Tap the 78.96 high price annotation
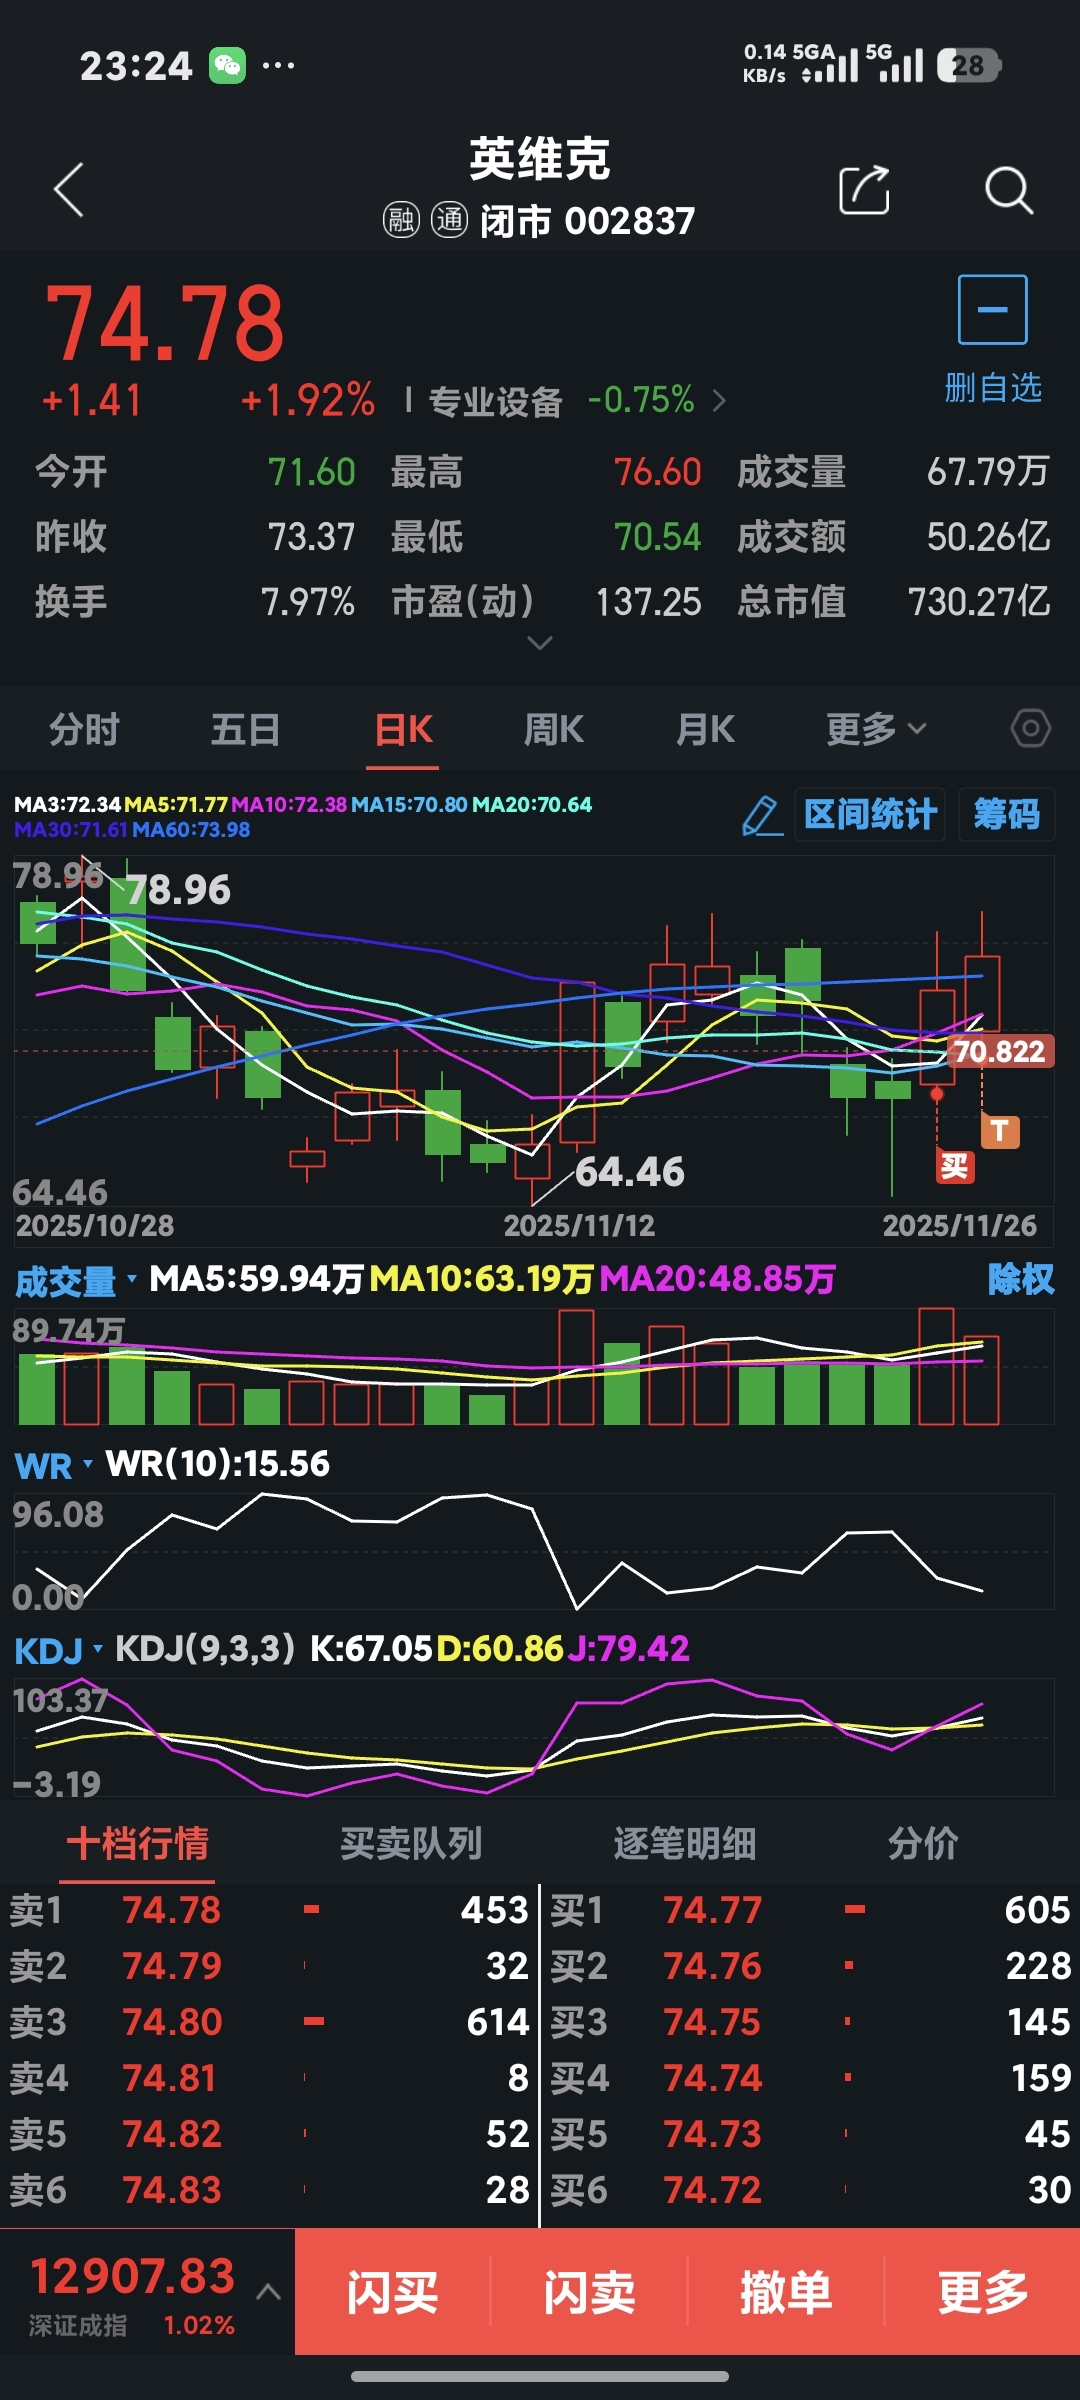This screenshot has width=1080, height=2400. point(178,889)
